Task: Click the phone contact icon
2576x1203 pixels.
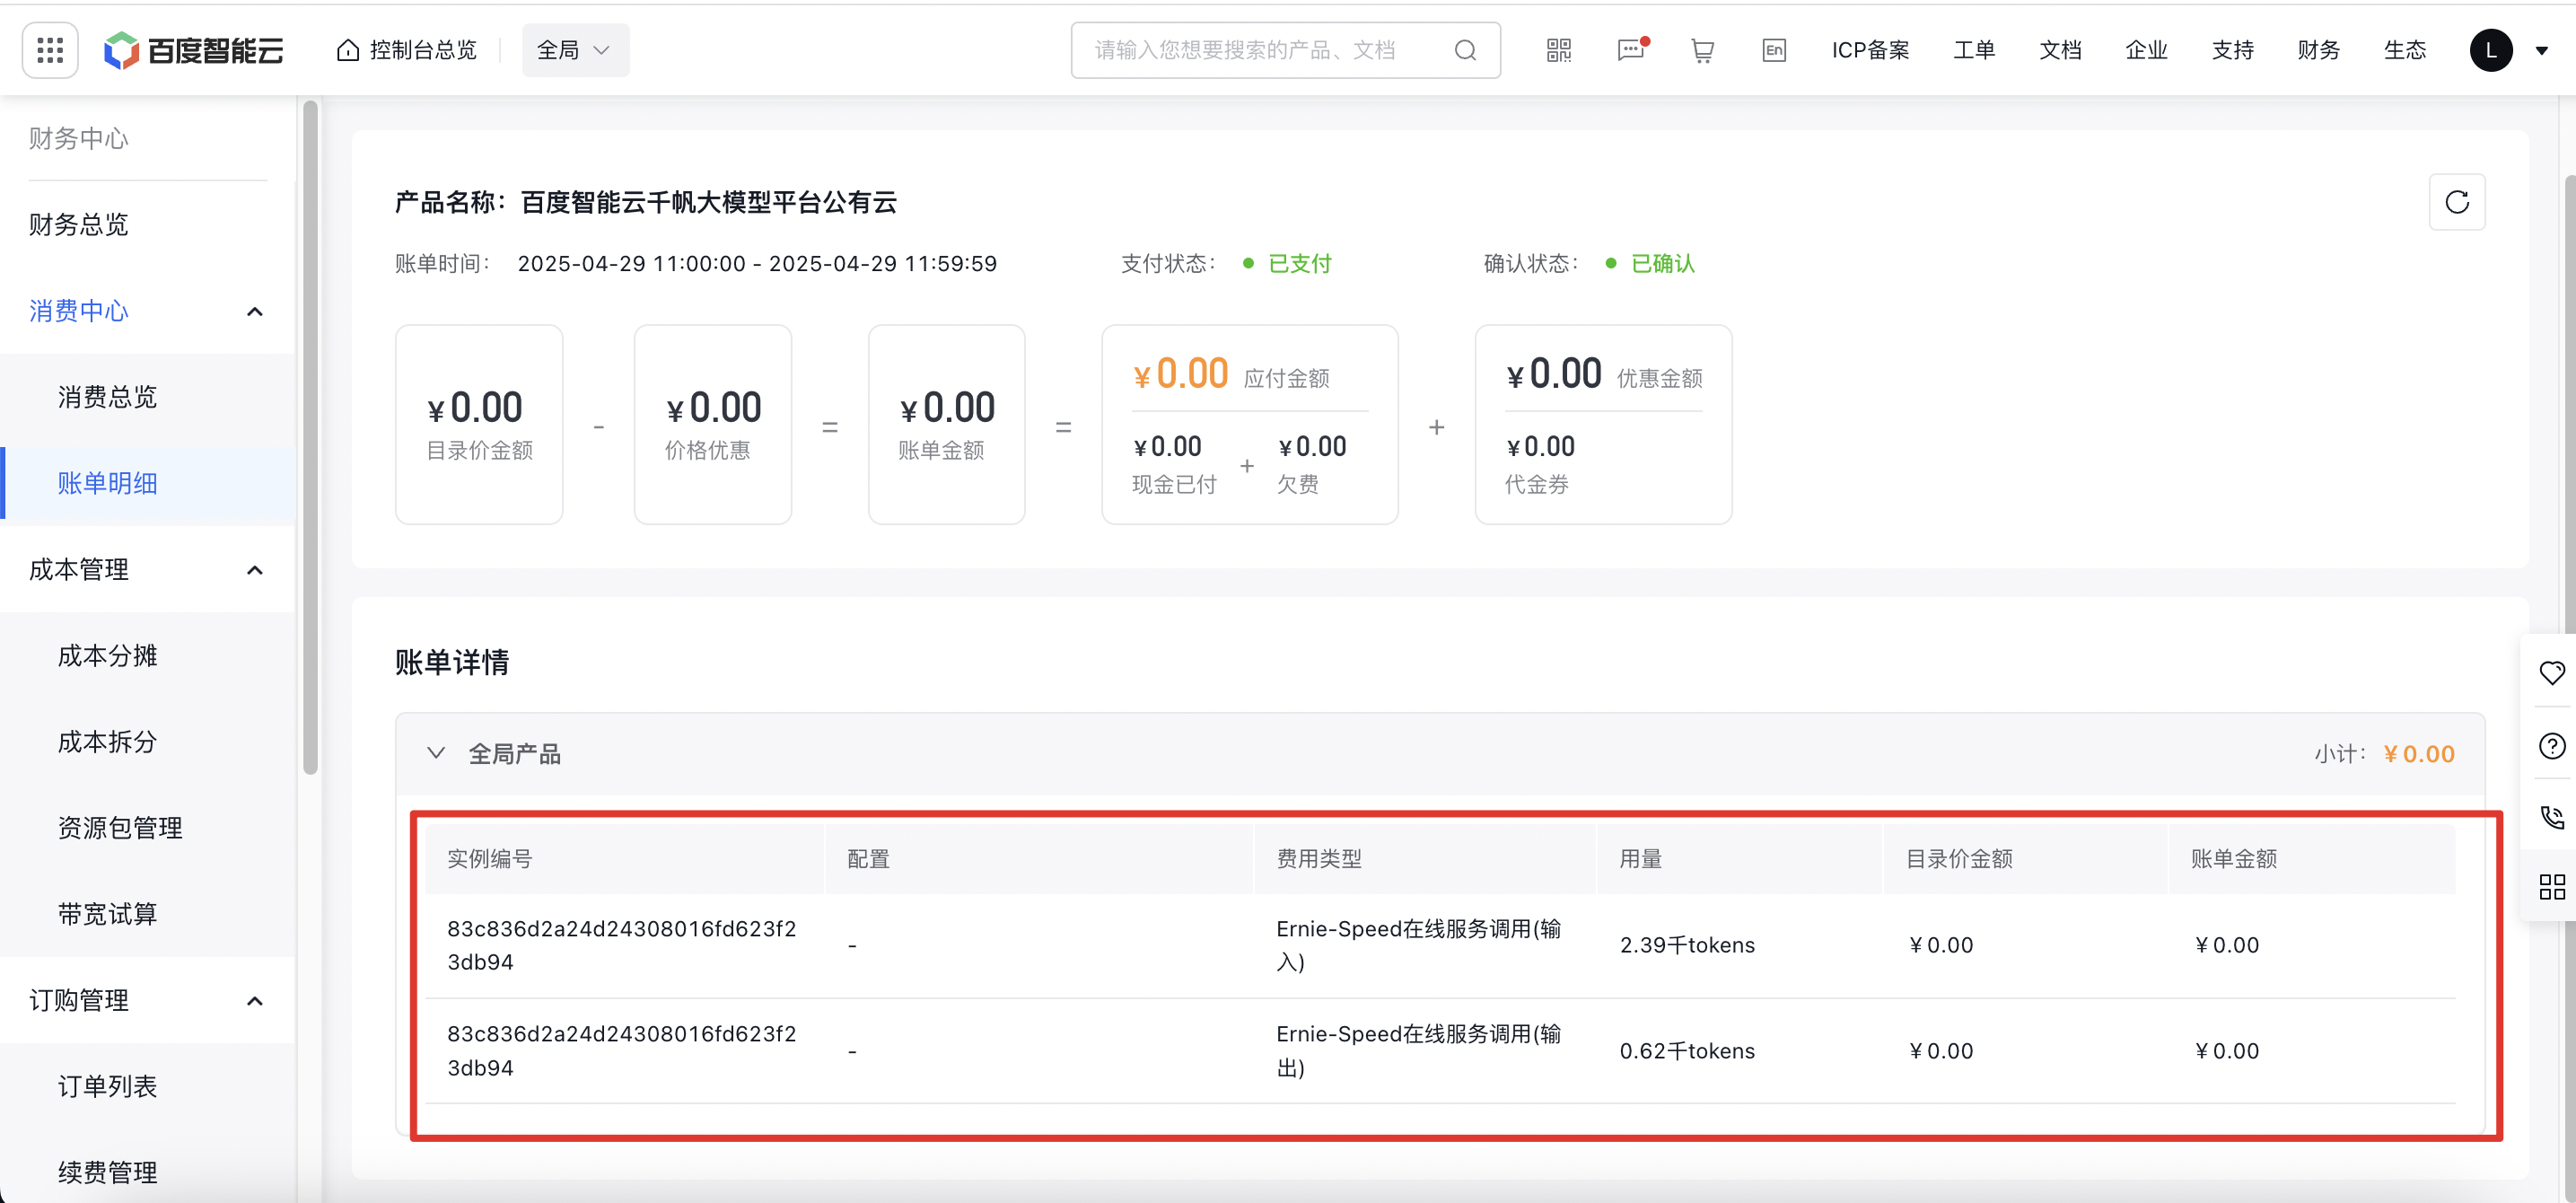Action: 2552,816
